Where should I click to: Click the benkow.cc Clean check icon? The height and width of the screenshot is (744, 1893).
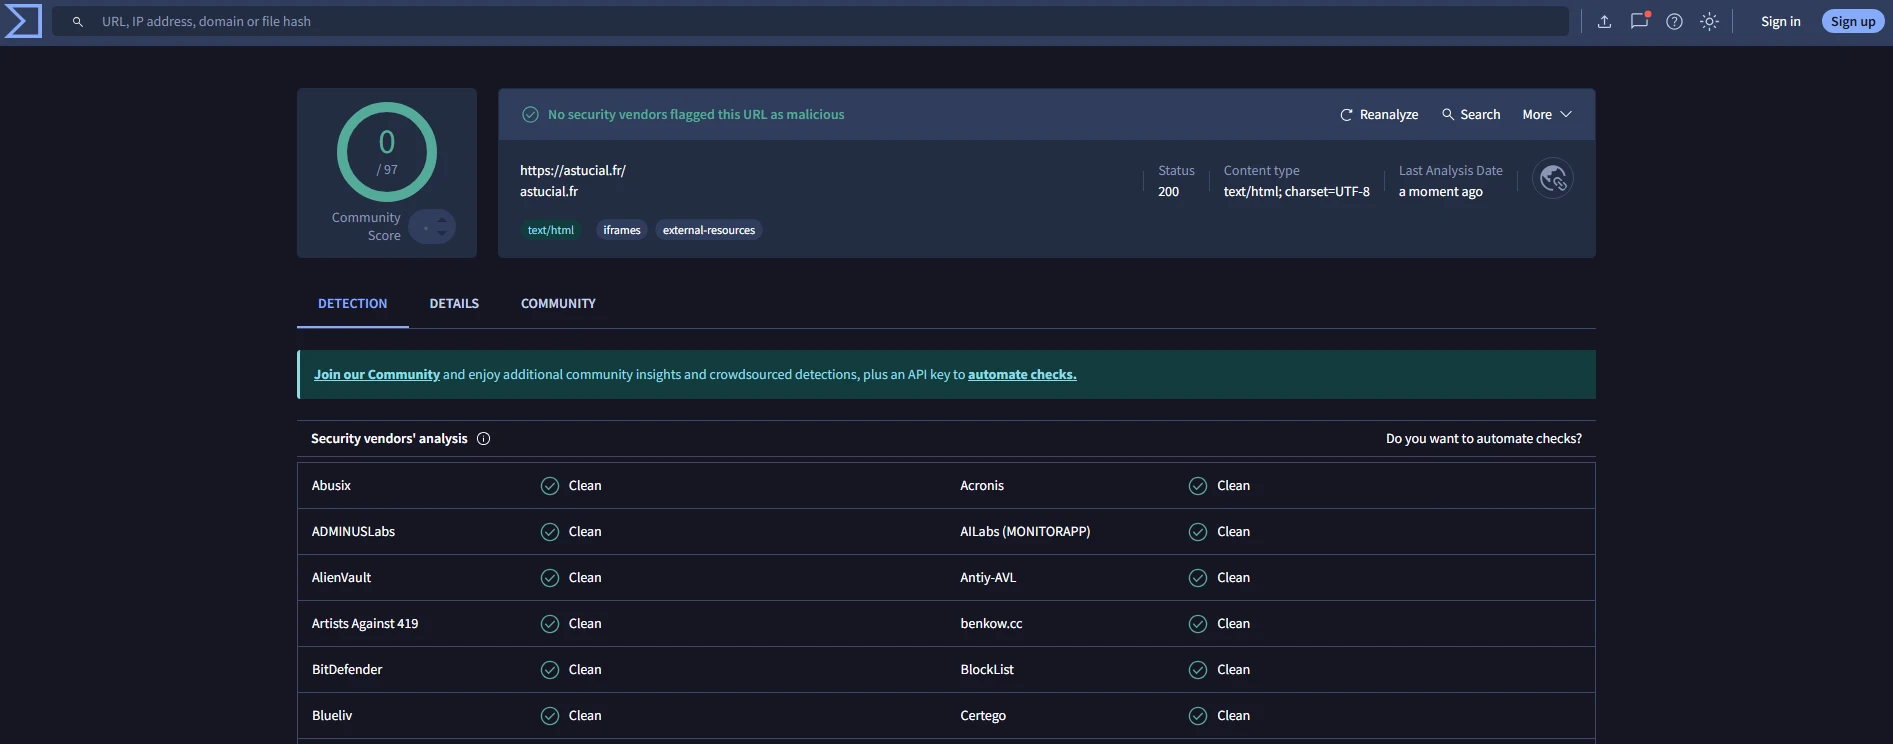[1198, 624]
